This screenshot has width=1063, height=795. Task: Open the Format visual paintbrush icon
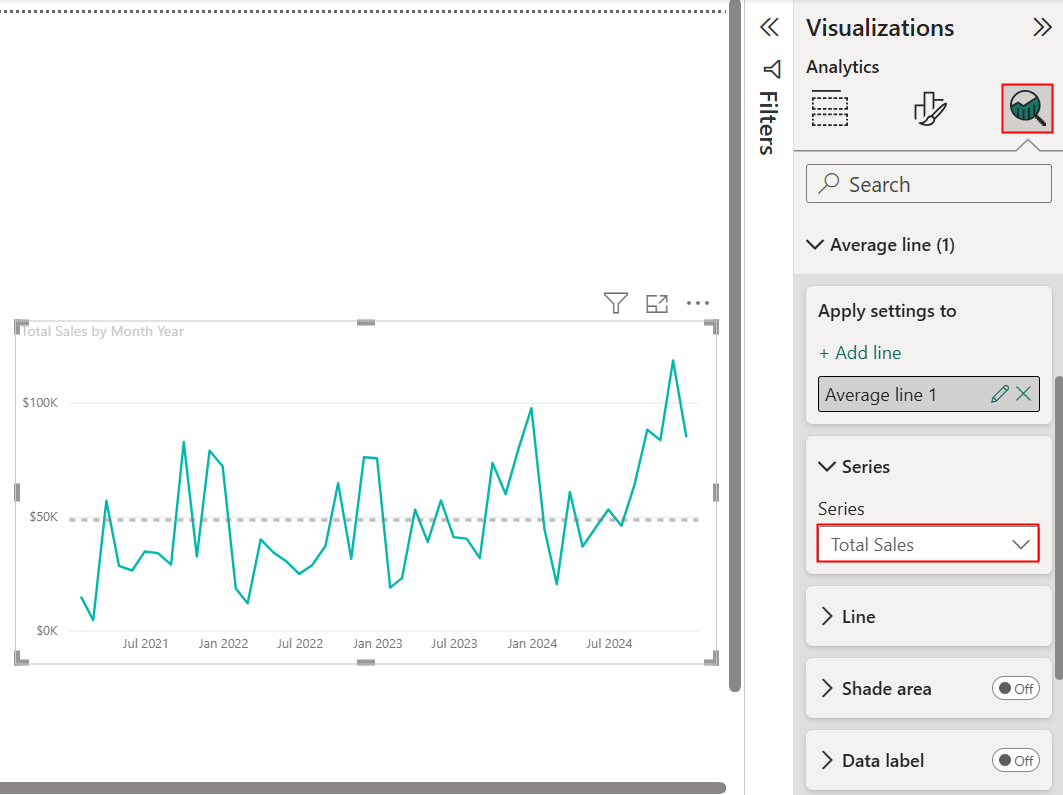929,108
